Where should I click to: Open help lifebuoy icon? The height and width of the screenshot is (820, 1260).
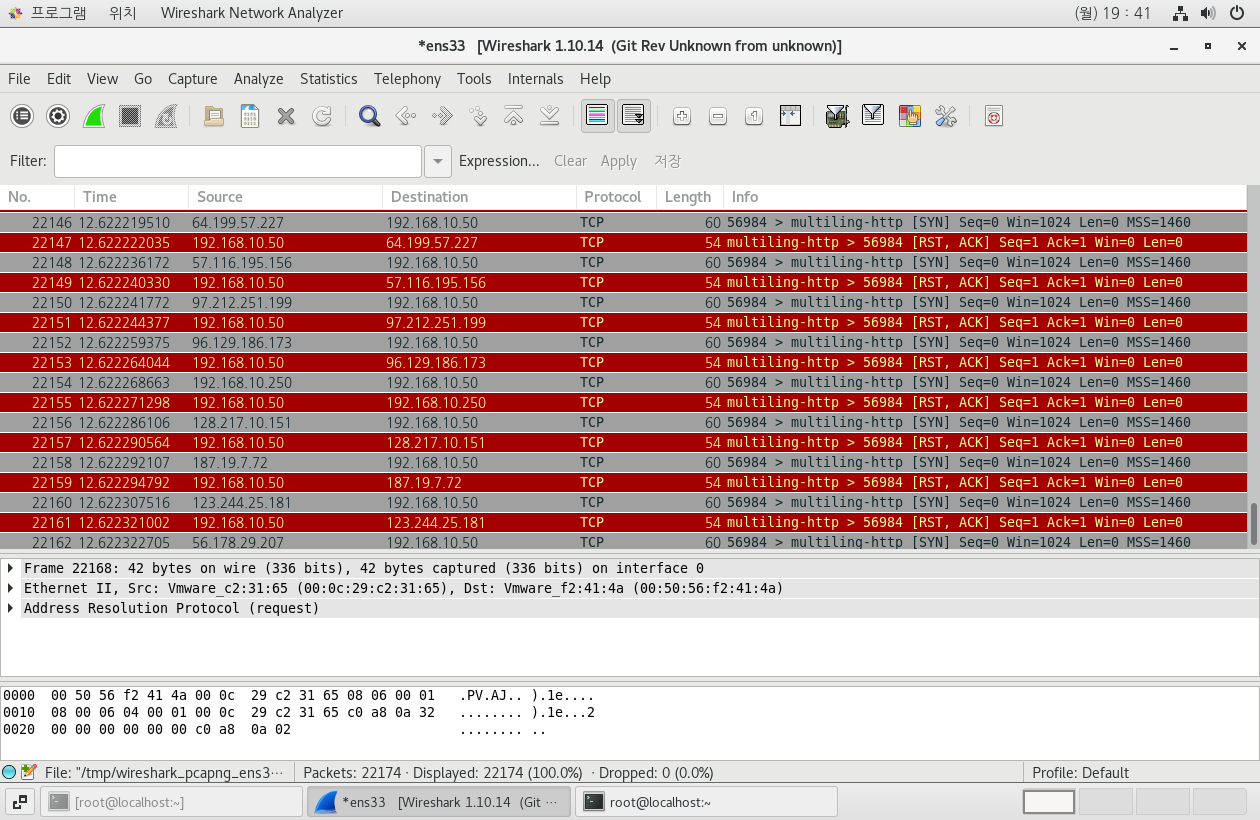tap(993, 116)
